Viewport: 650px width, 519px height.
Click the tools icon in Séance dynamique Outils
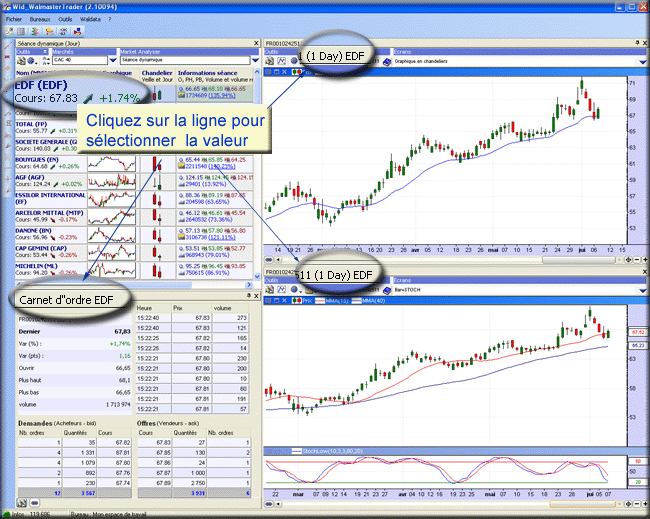(x=21, y=61)
